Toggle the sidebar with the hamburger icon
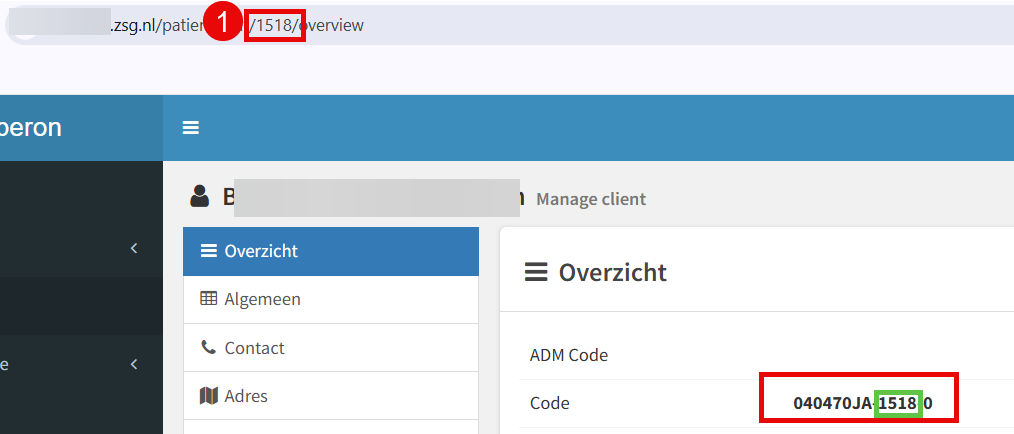The height and width of the screenshot is (434, 1014). (x=190, y=127)
